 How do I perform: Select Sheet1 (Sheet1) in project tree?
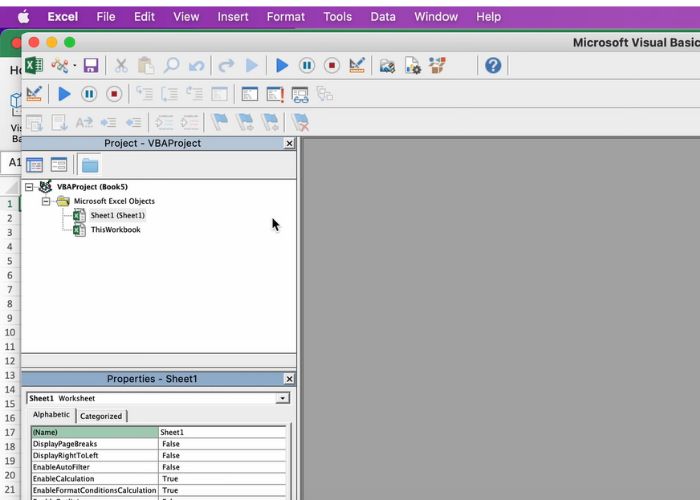click(117, 216)
